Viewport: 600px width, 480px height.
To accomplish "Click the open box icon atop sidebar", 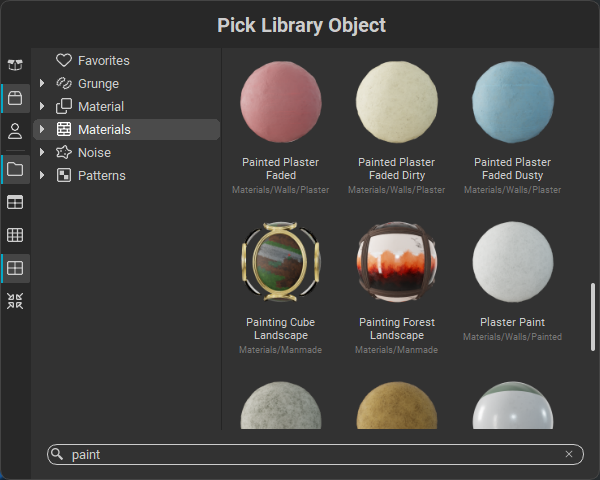I will point(15,65).
